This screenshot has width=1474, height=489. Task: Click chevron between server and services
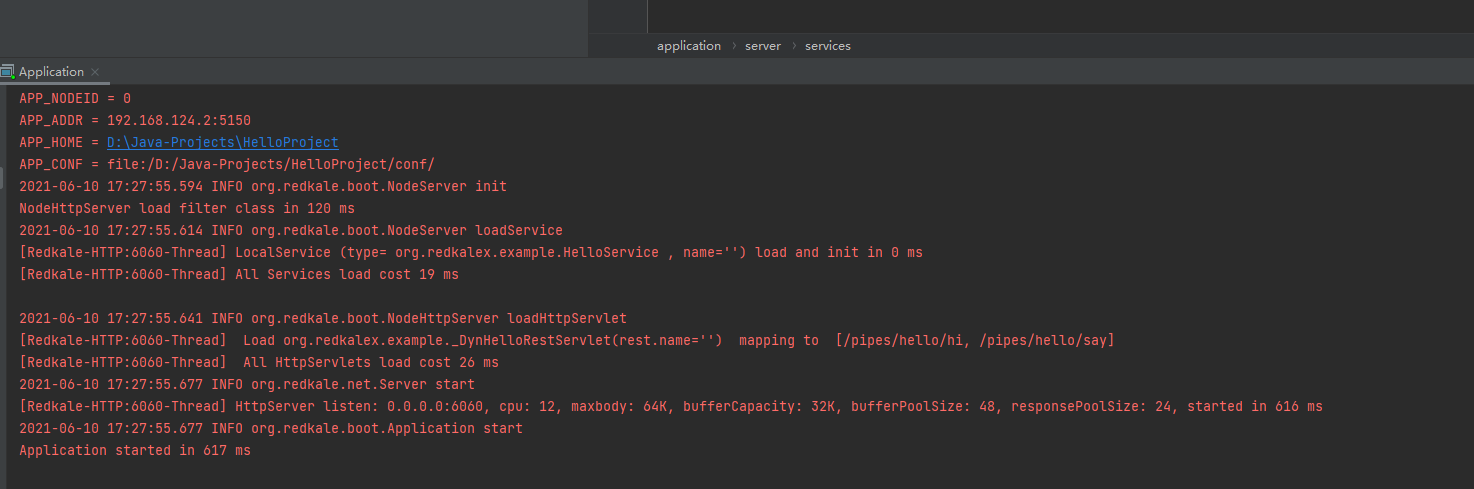pos(793,46)
